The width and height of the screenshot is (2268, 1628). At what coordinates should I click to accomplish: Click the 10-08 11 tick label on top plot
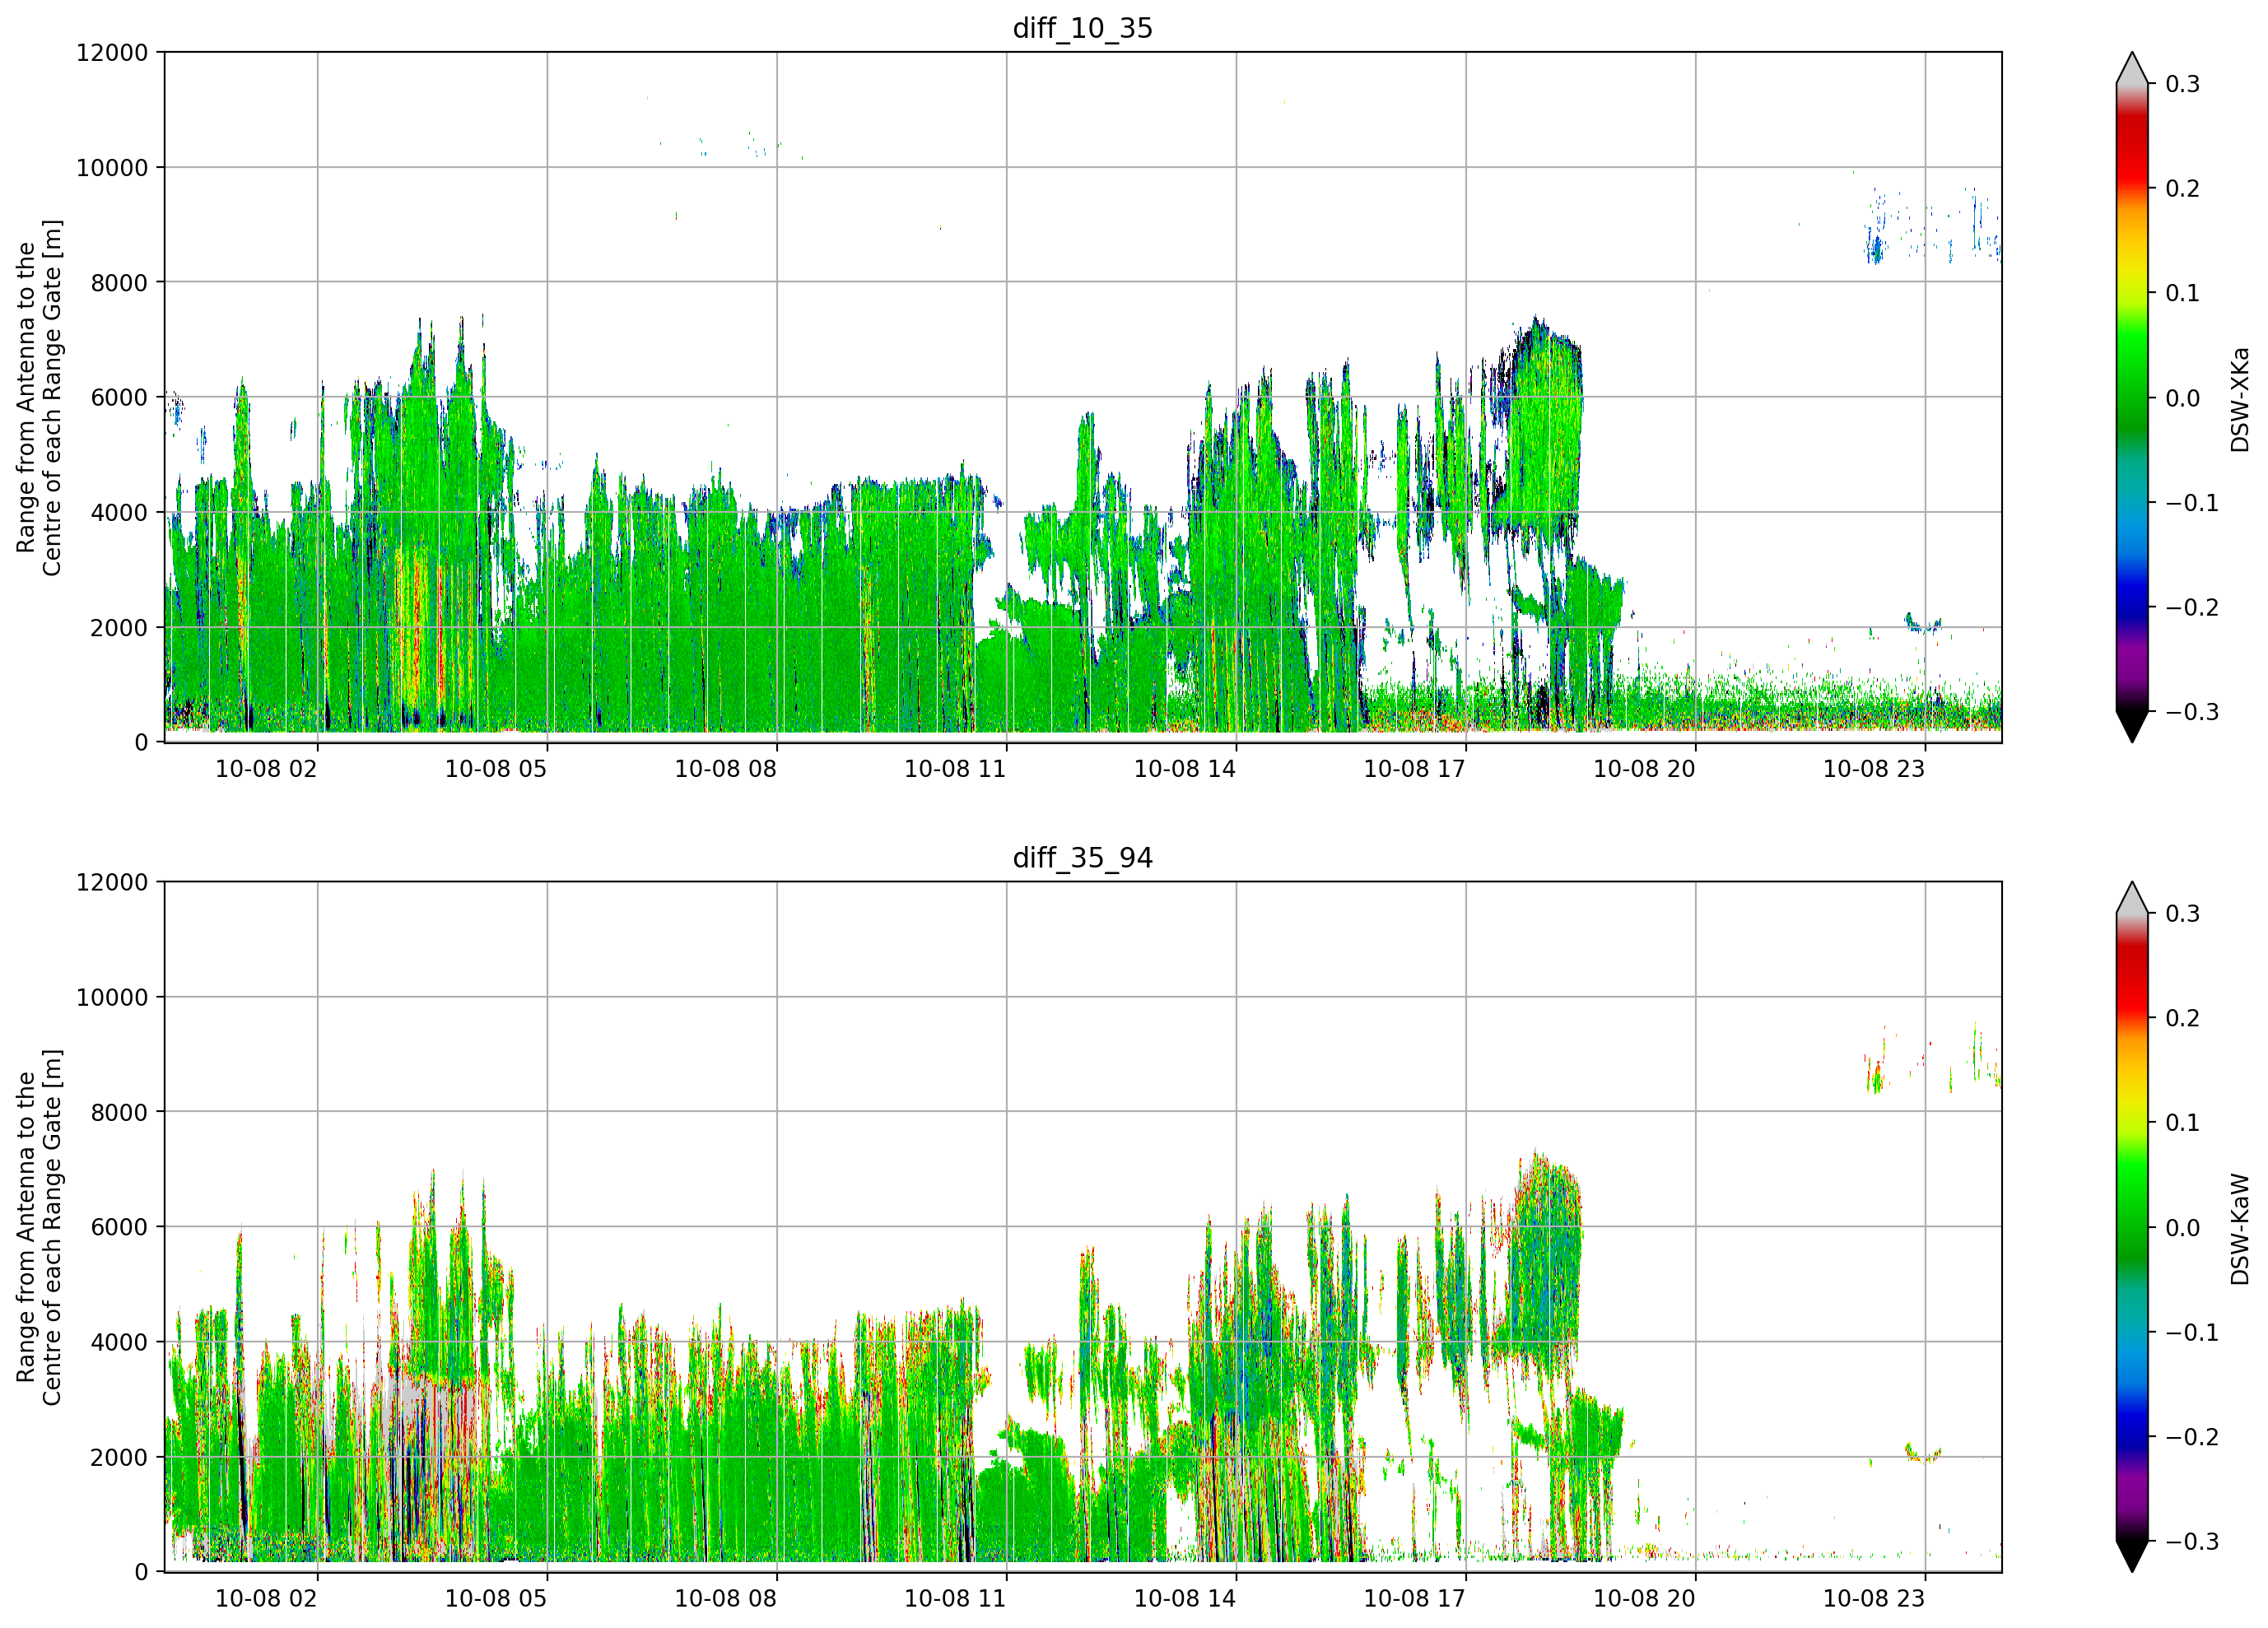[x=955, y=769]
